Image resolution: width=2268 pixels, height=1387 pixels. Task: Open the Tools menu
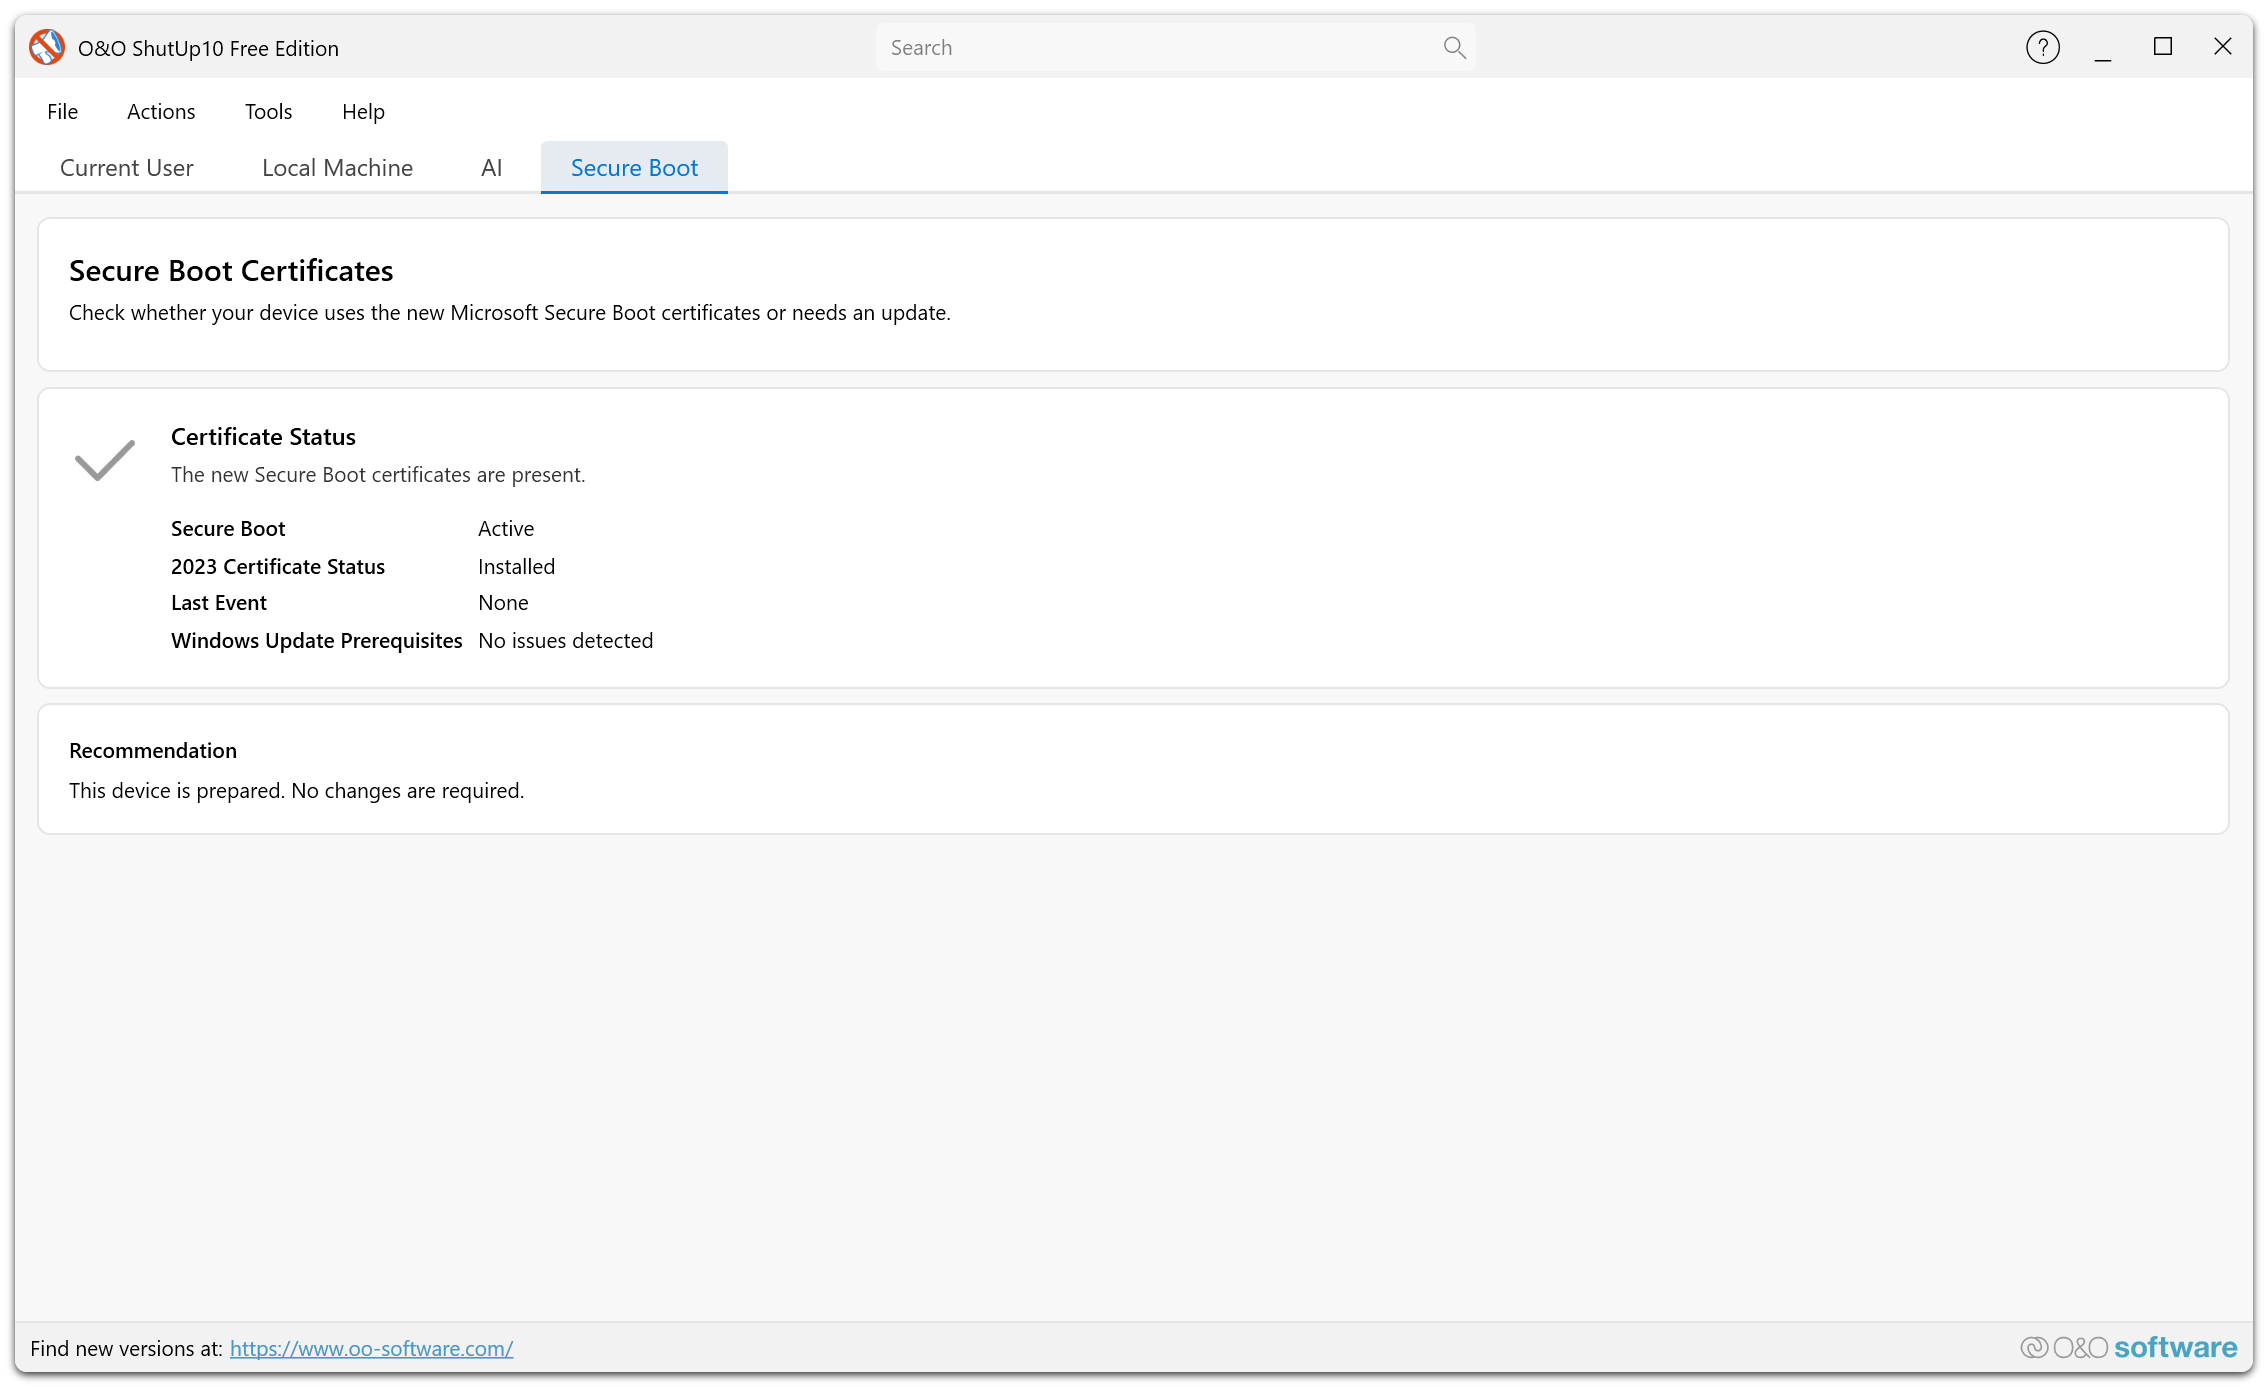click(268, 111)
